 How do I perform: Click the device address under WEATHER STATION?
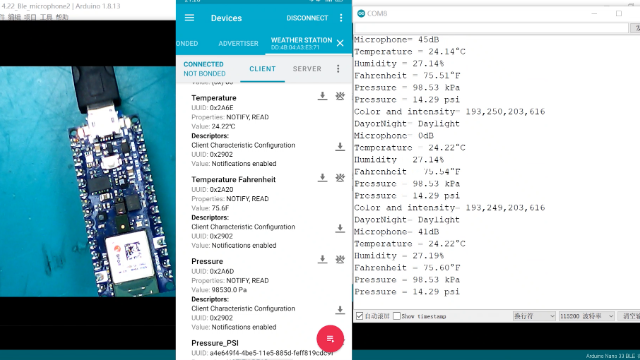point(295,47)
